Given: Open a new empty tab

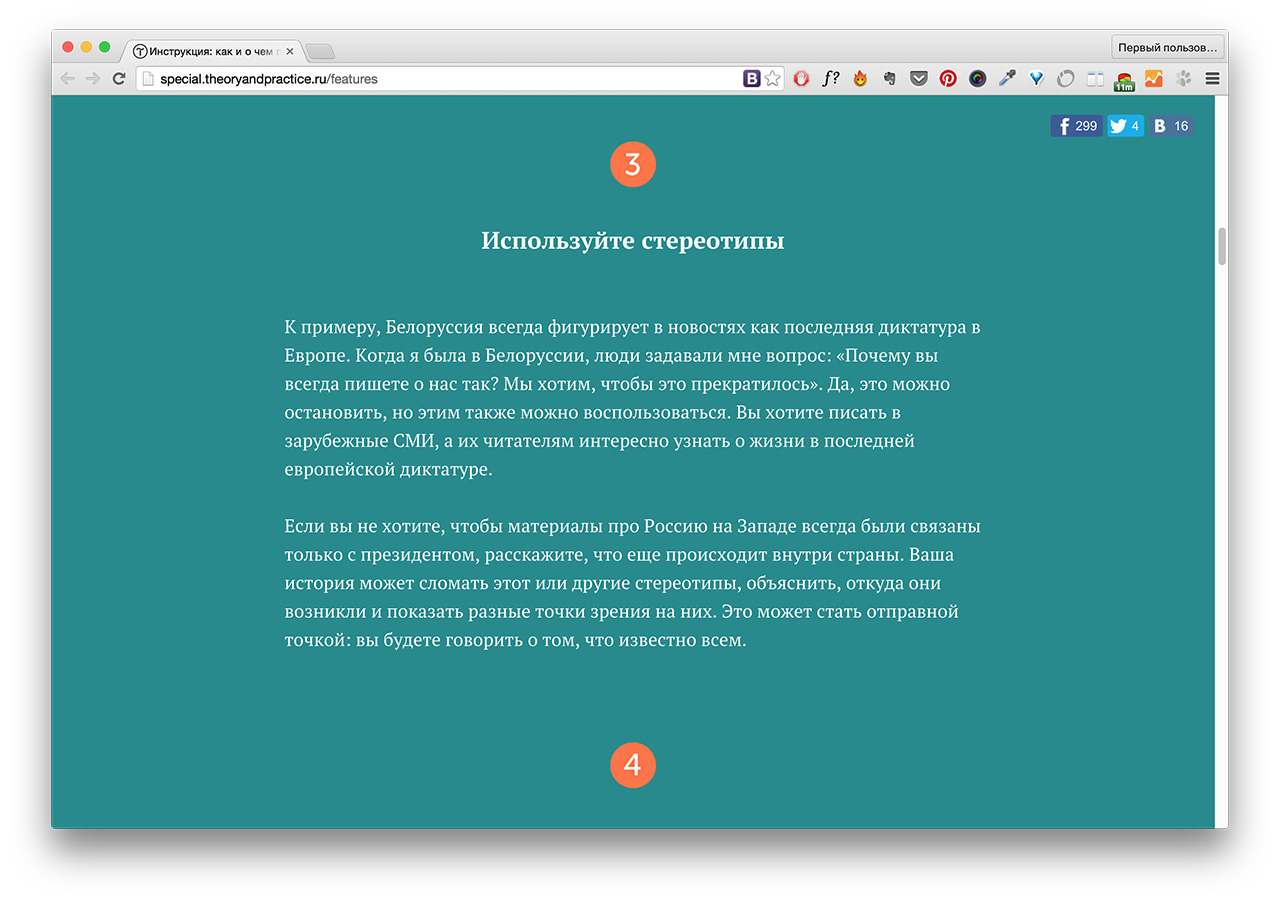Looking at the screenshot, I should (x=320, y=51).
